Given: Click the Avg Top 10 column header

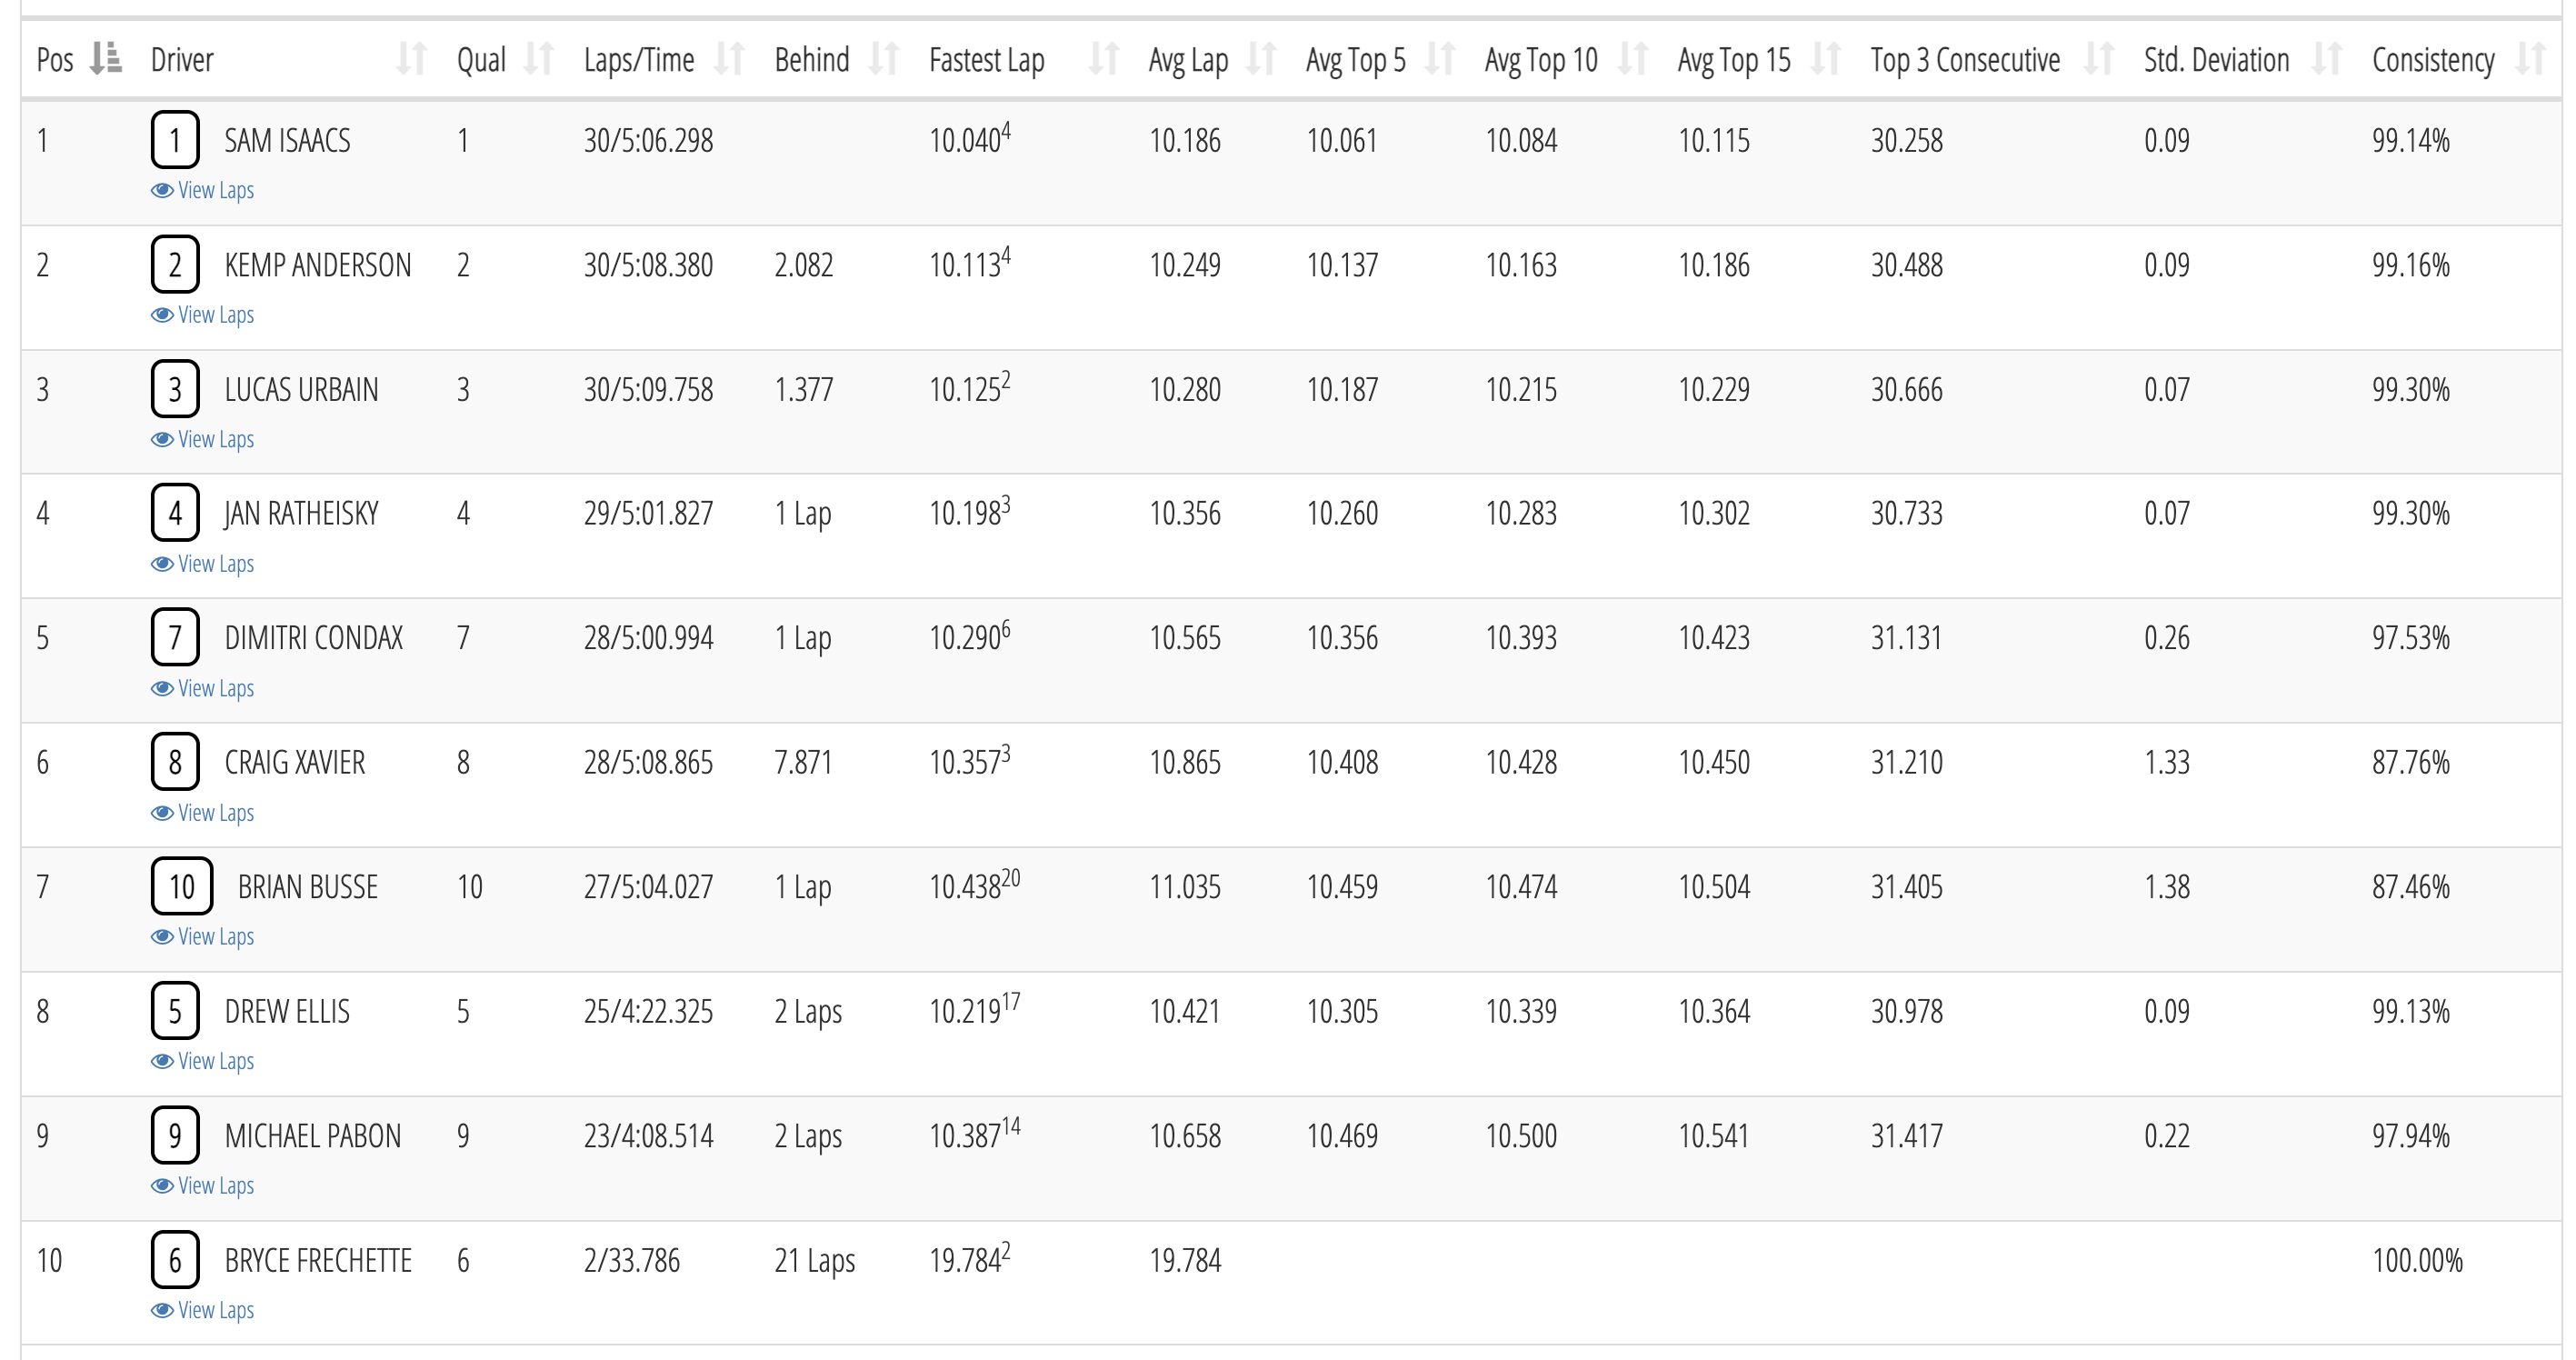Looking at the screenshot, I should pyautogui.click(x=1541, y=60).
